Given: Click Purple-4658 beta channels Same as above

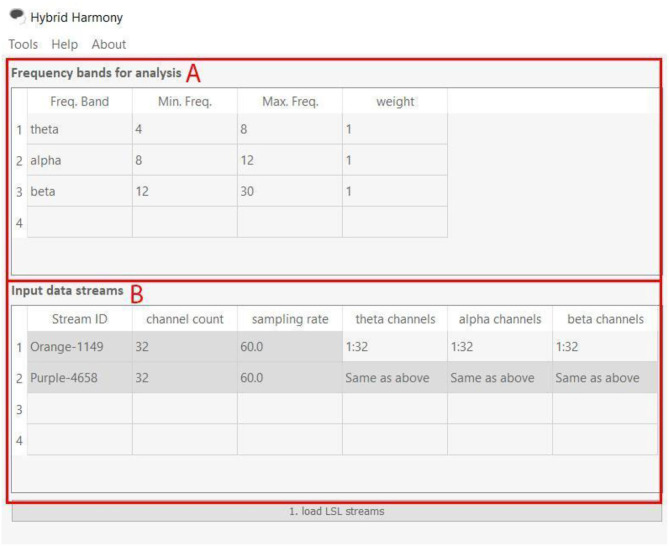Looking at the screenshot, I should click(605, 378).
